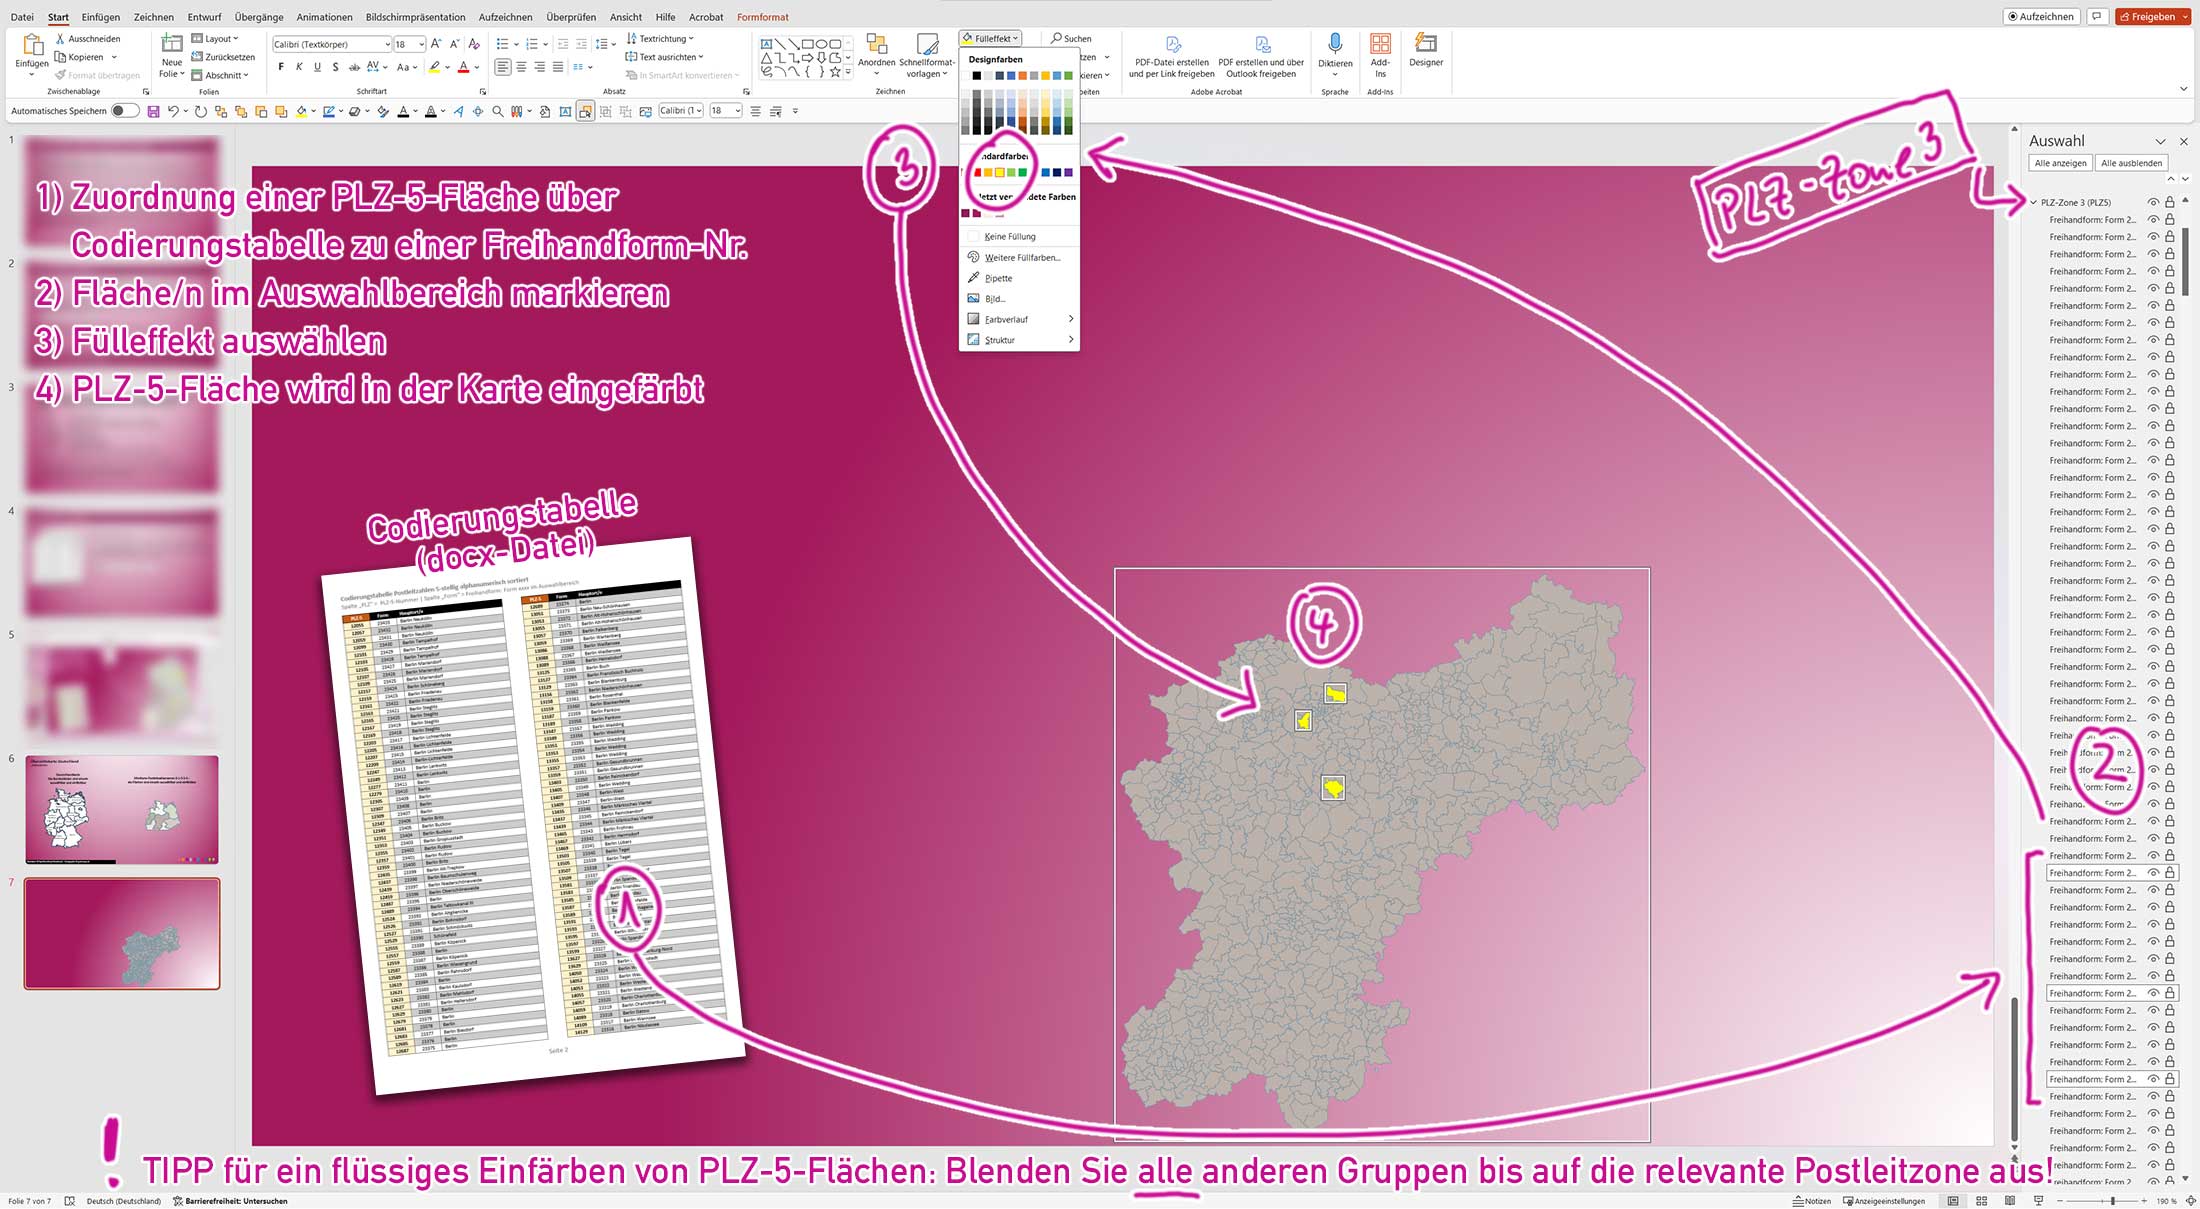Collapse the PLZ-Zone 3 (PLZ5) tree entry
This screenshot has height=1209, width=2200.
click(2032, 201)
